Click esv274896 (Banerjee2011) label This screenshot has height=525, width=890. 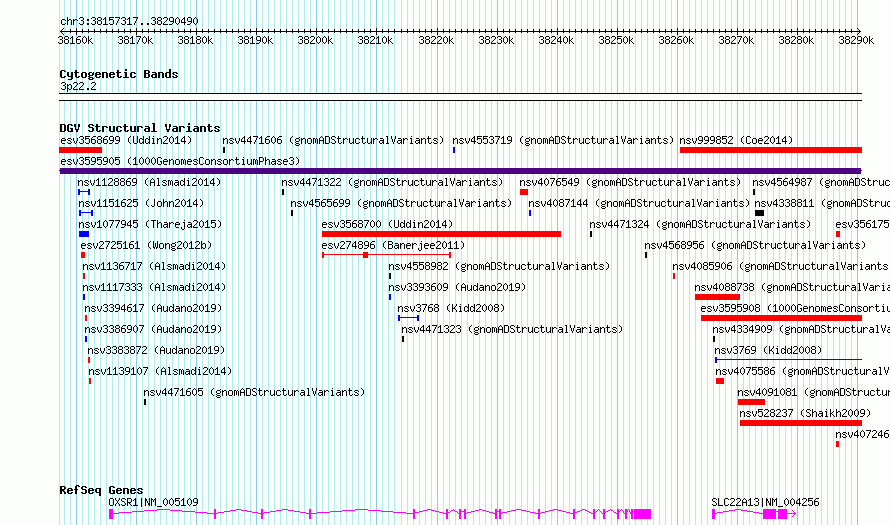coord(393,245)
